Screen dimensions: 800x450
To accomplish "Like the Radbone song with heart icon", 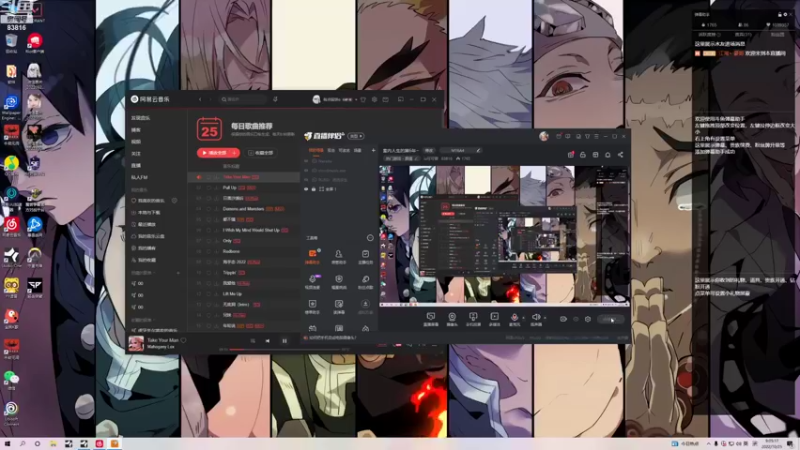I will click(208, 252).
